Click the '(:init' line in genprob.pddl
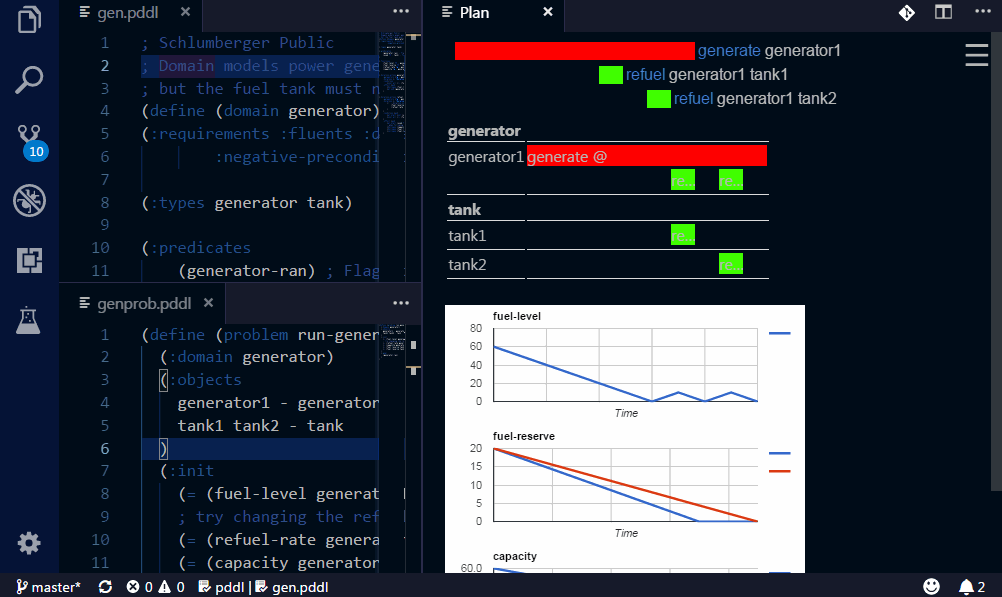1002x597 pixels. [x=187, y=471]
